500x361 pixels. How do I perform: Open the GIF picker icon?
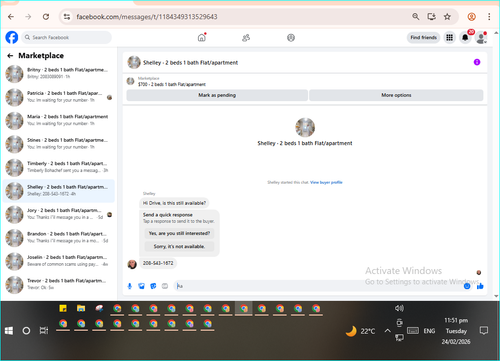coord(165,286)
